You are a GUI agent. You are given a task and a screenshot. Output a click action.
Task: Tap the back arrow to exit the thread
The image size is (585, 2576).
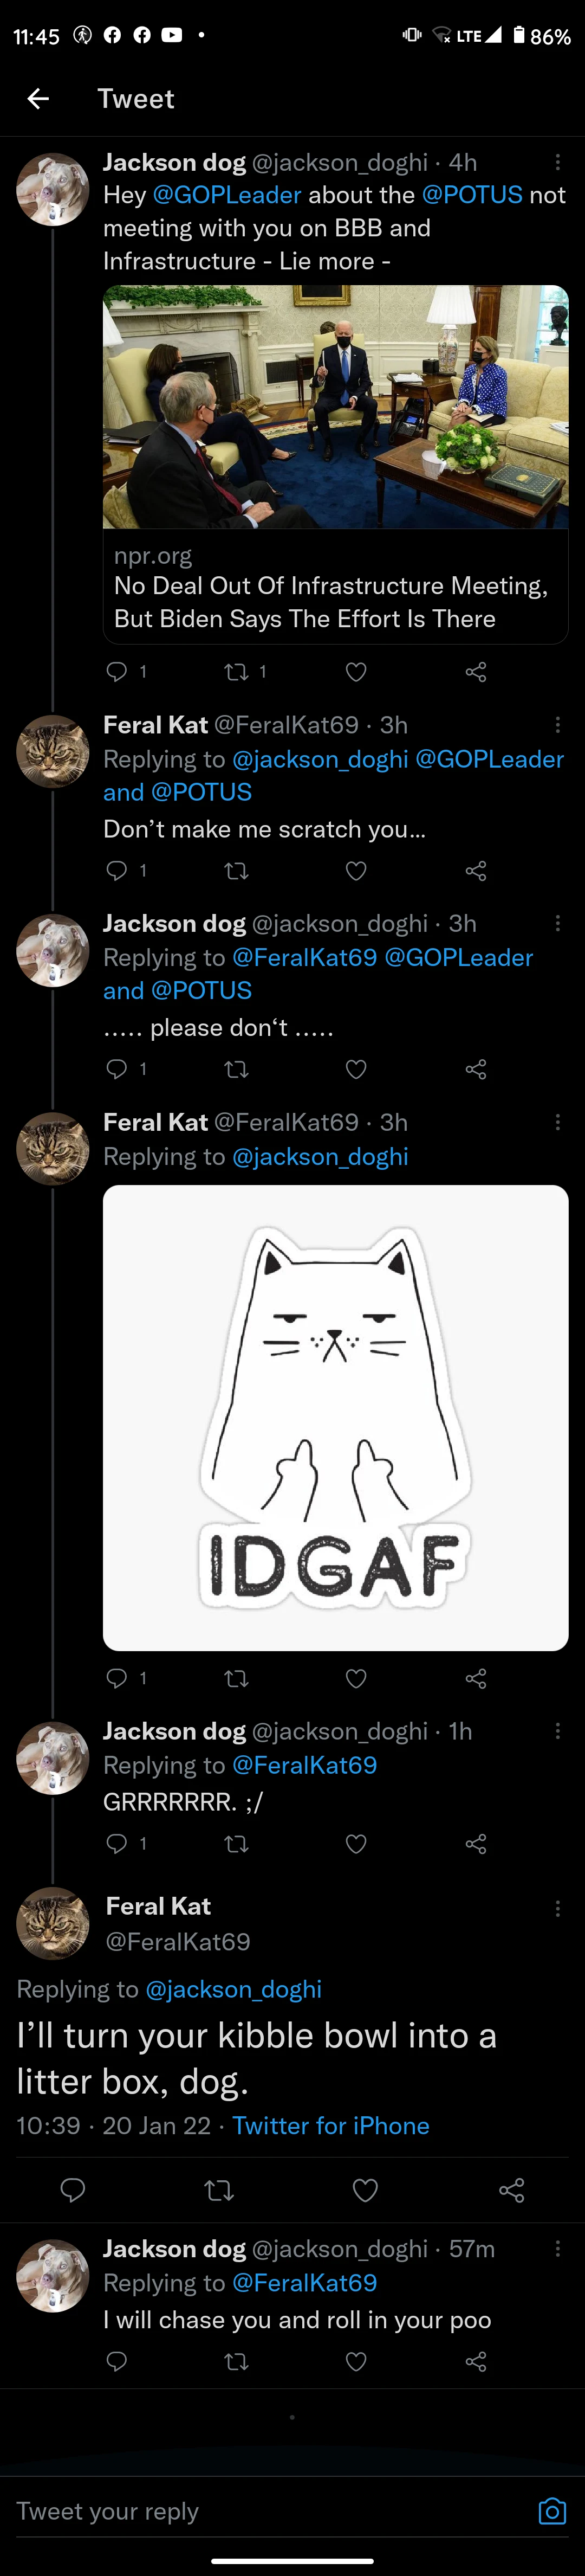(39, 98)
